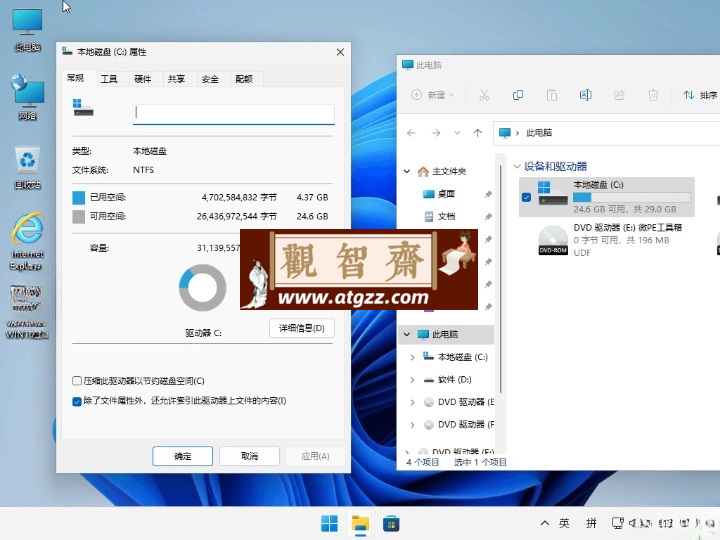Select 此电脑 in the navigation pane

coord(445,334)
